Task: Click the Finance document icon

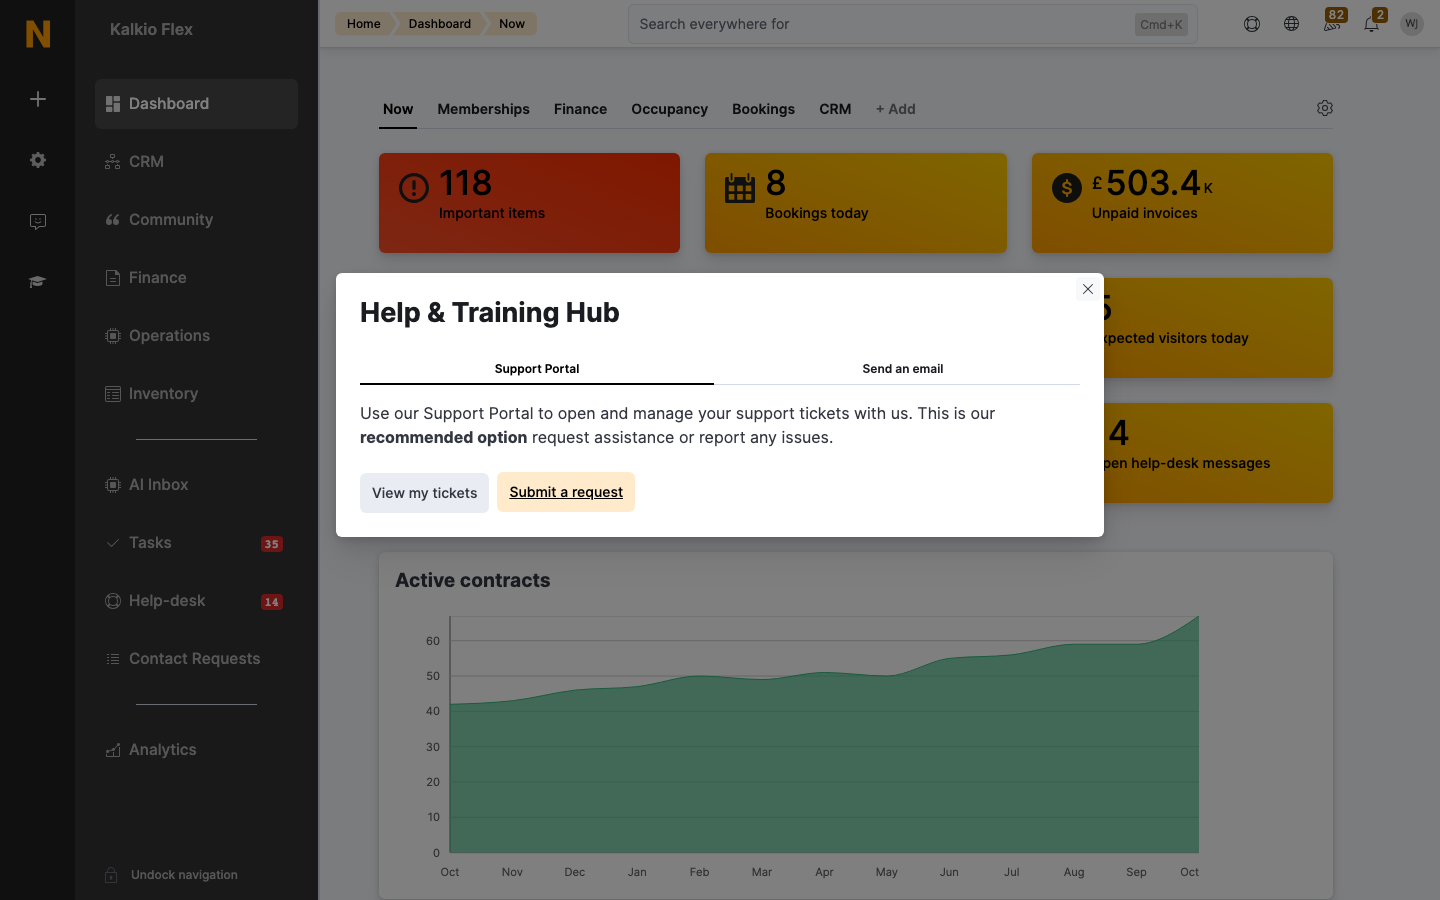Action: coord(113,278)
